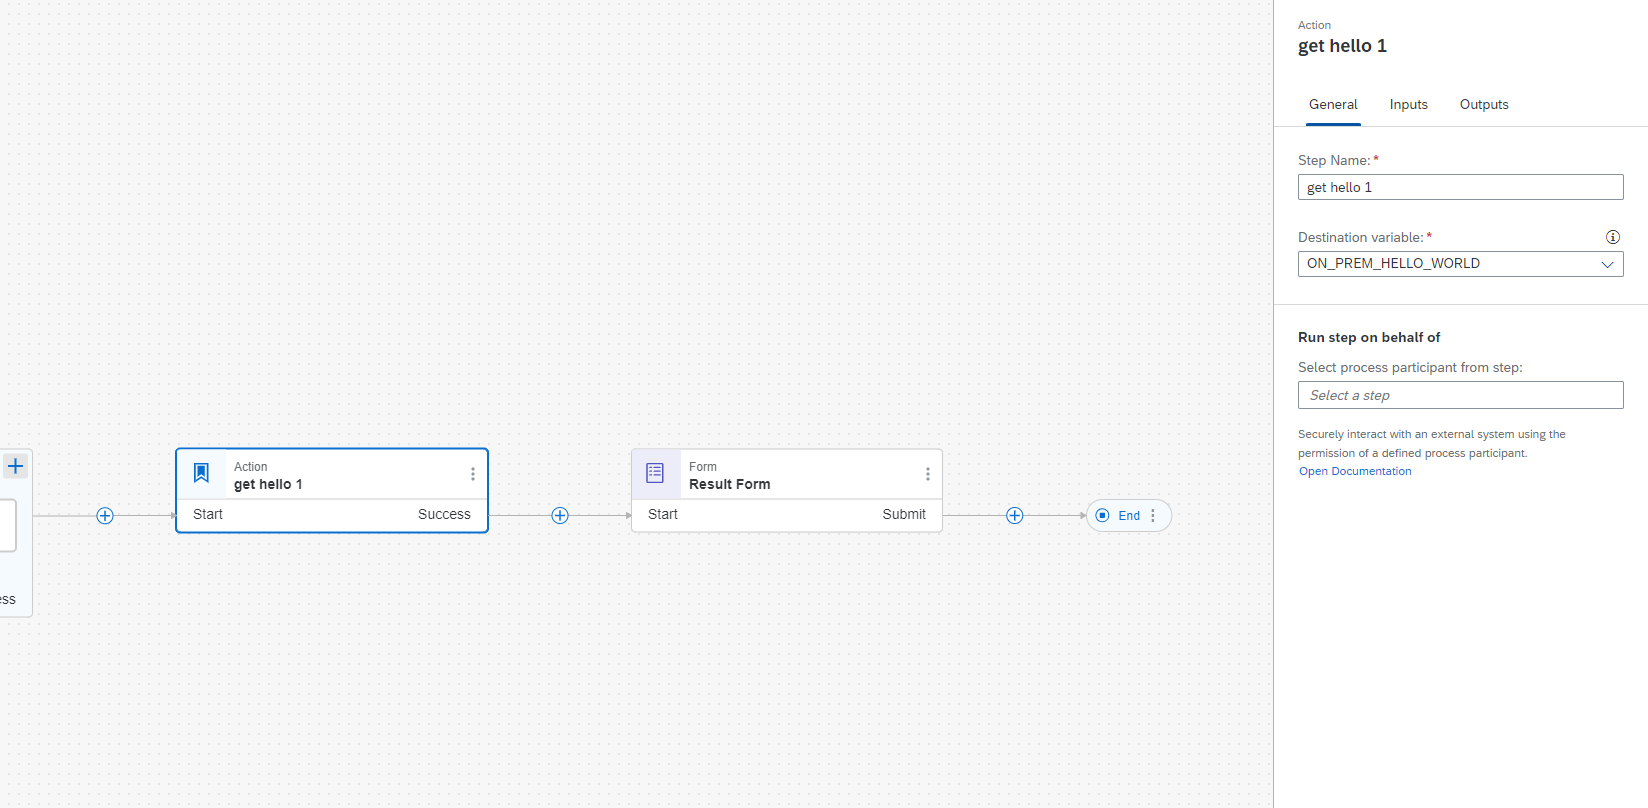Viewport: 1648px width, 808px height.
Task: Click the plus icon on left edge card
Action: pos(15,466)
